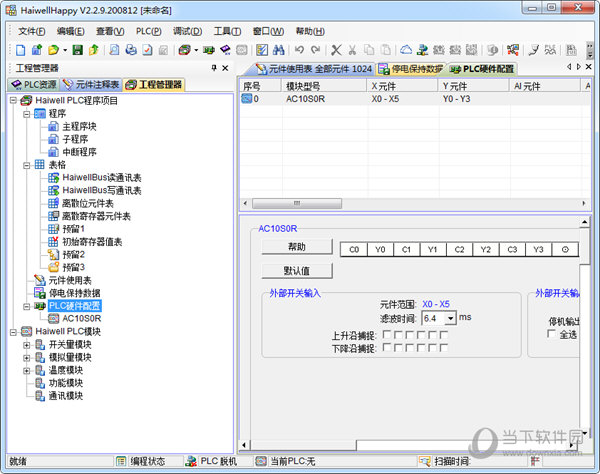600x474 pixels.
Task: Expand the 开关量模块 tree node
Action: (x=26, y=345)
